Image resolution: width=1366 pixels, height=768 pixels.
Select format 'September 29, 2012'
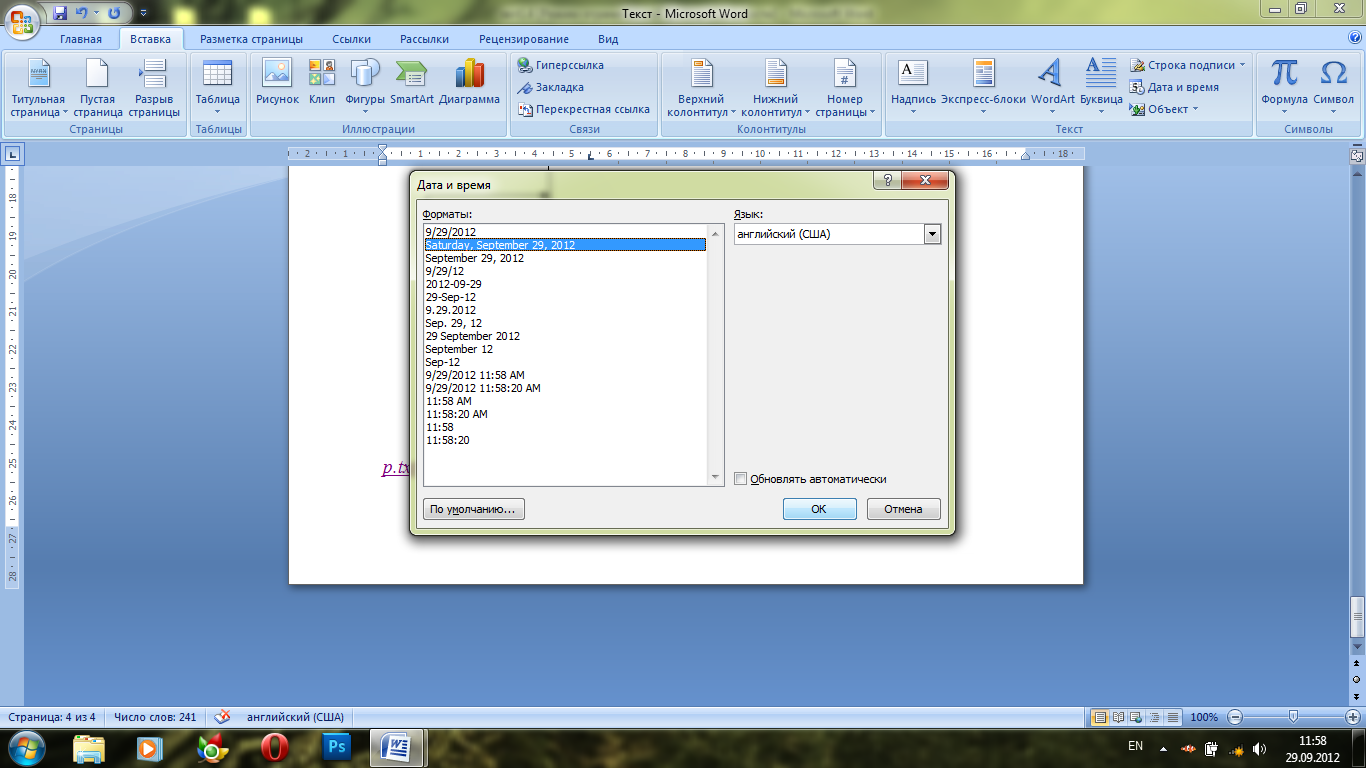[x=565, y=258]
